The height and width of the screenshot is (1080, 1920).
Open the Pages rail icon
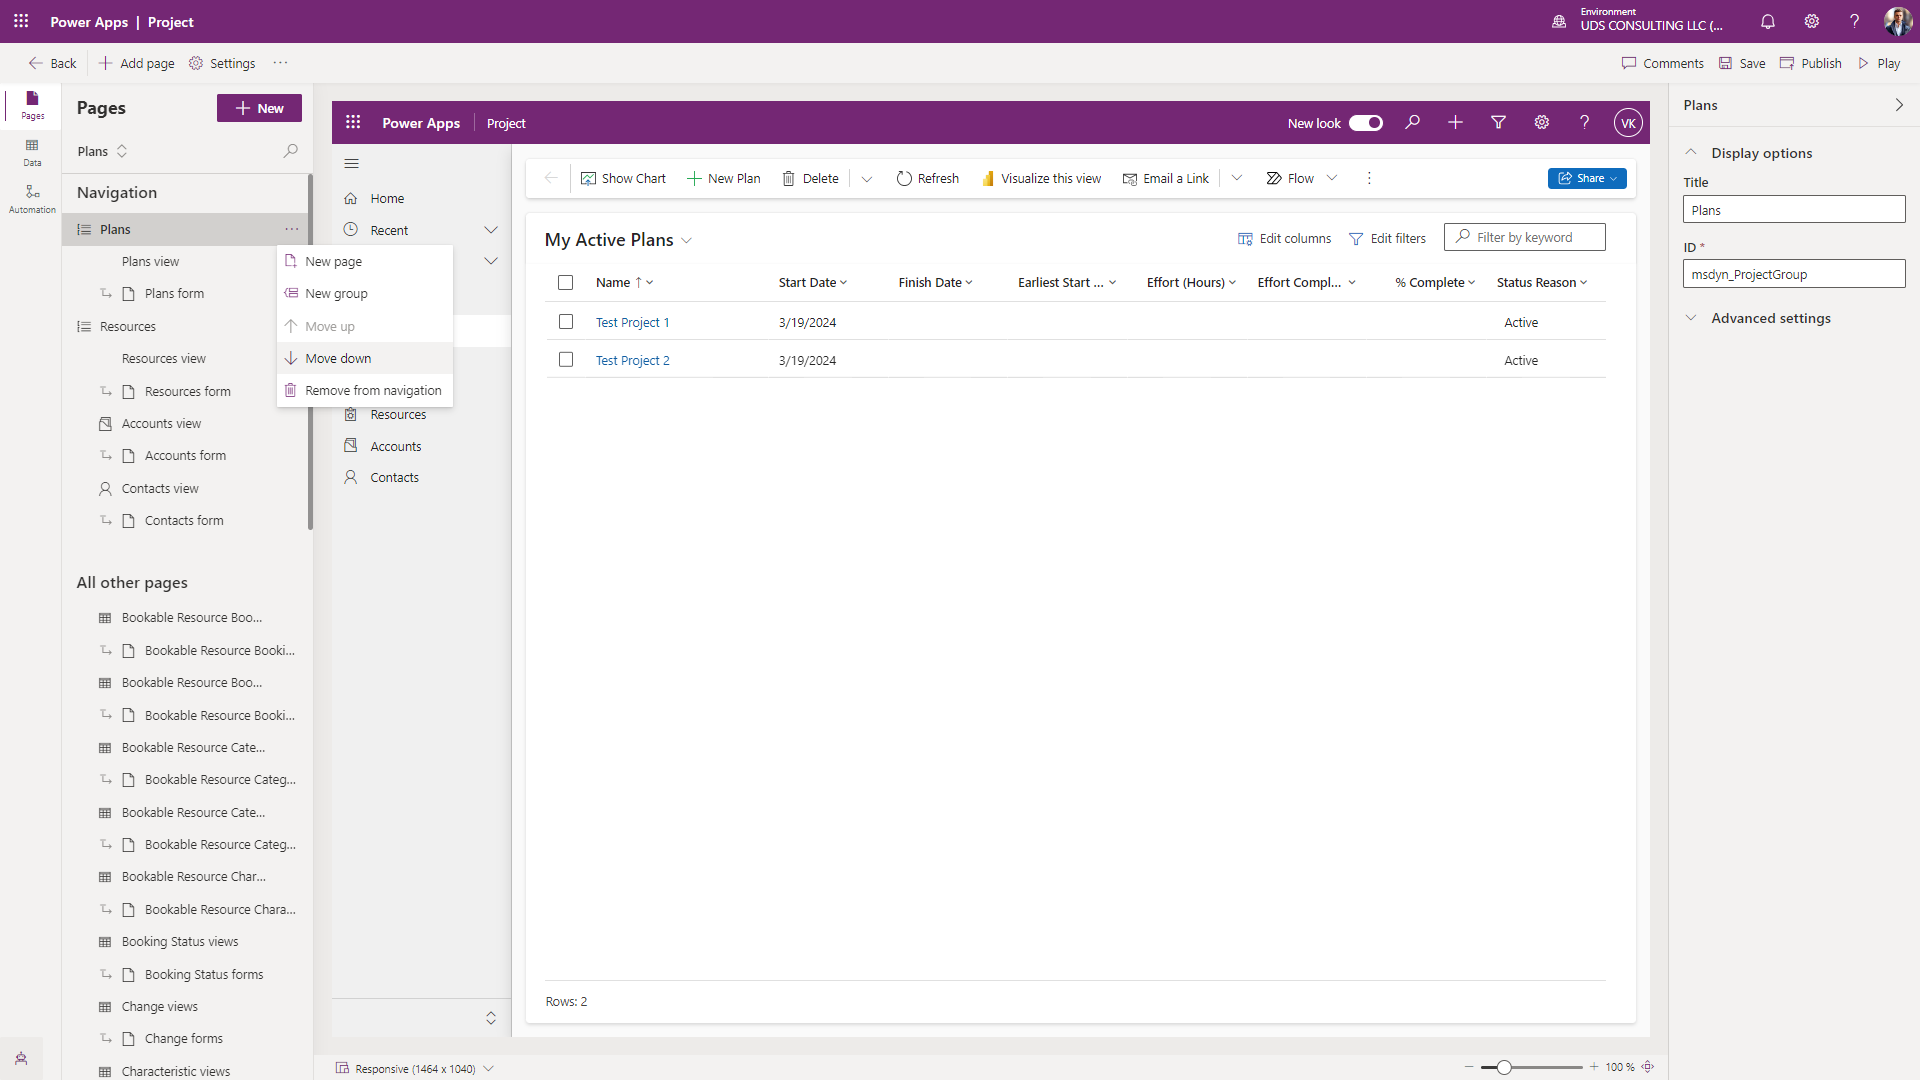[x=32, y=104]
